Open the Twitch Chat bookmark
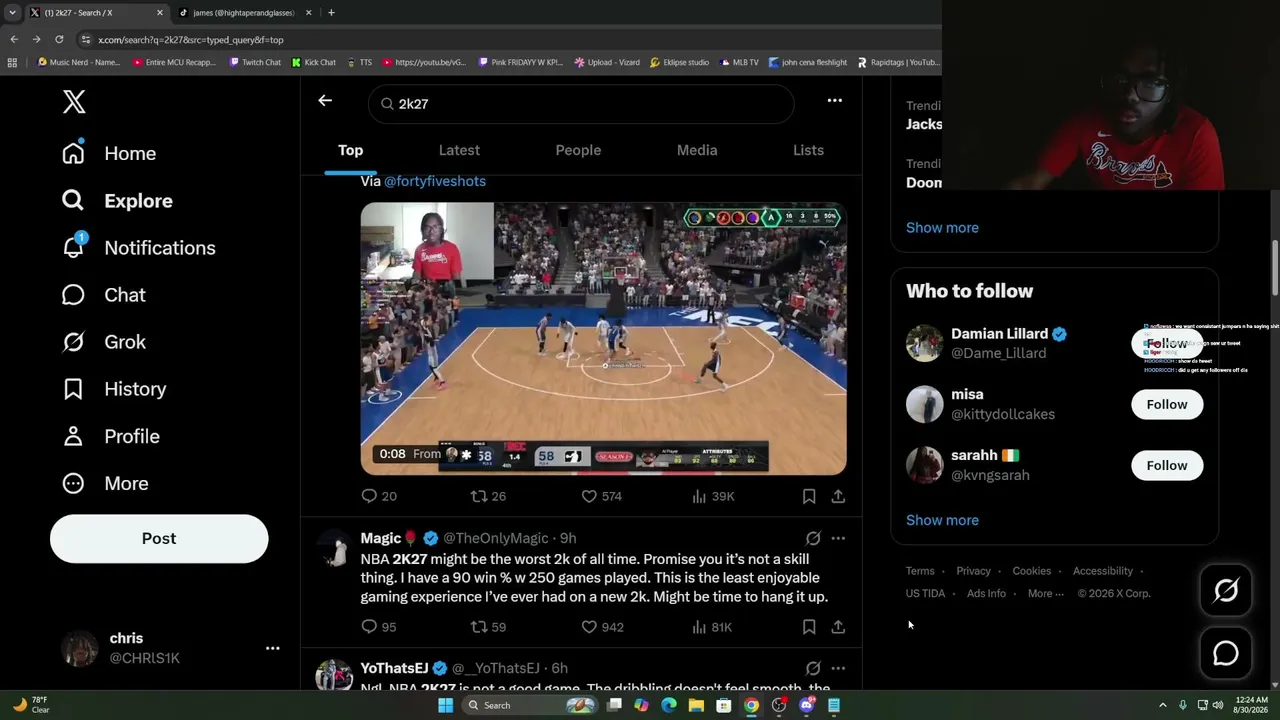 tap(254, 62)
